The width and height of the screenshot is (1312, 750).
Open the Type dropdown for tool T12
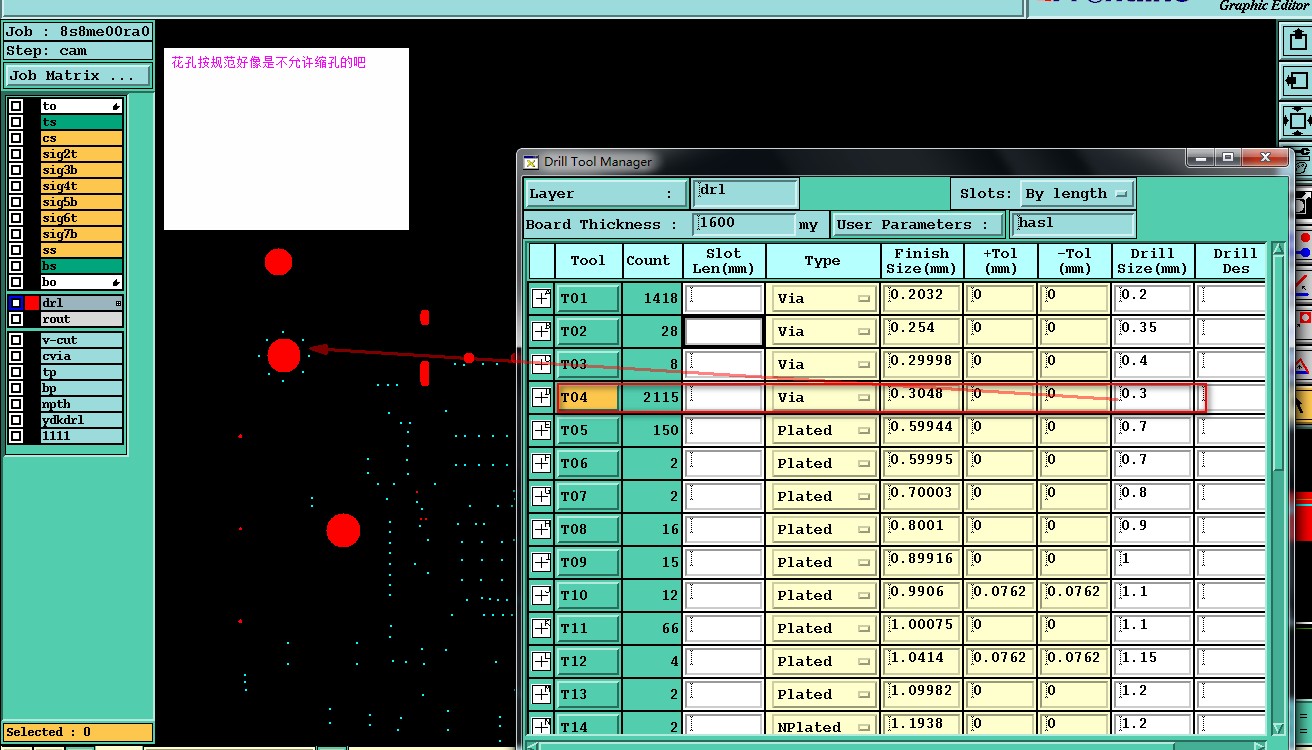[822, 661]
